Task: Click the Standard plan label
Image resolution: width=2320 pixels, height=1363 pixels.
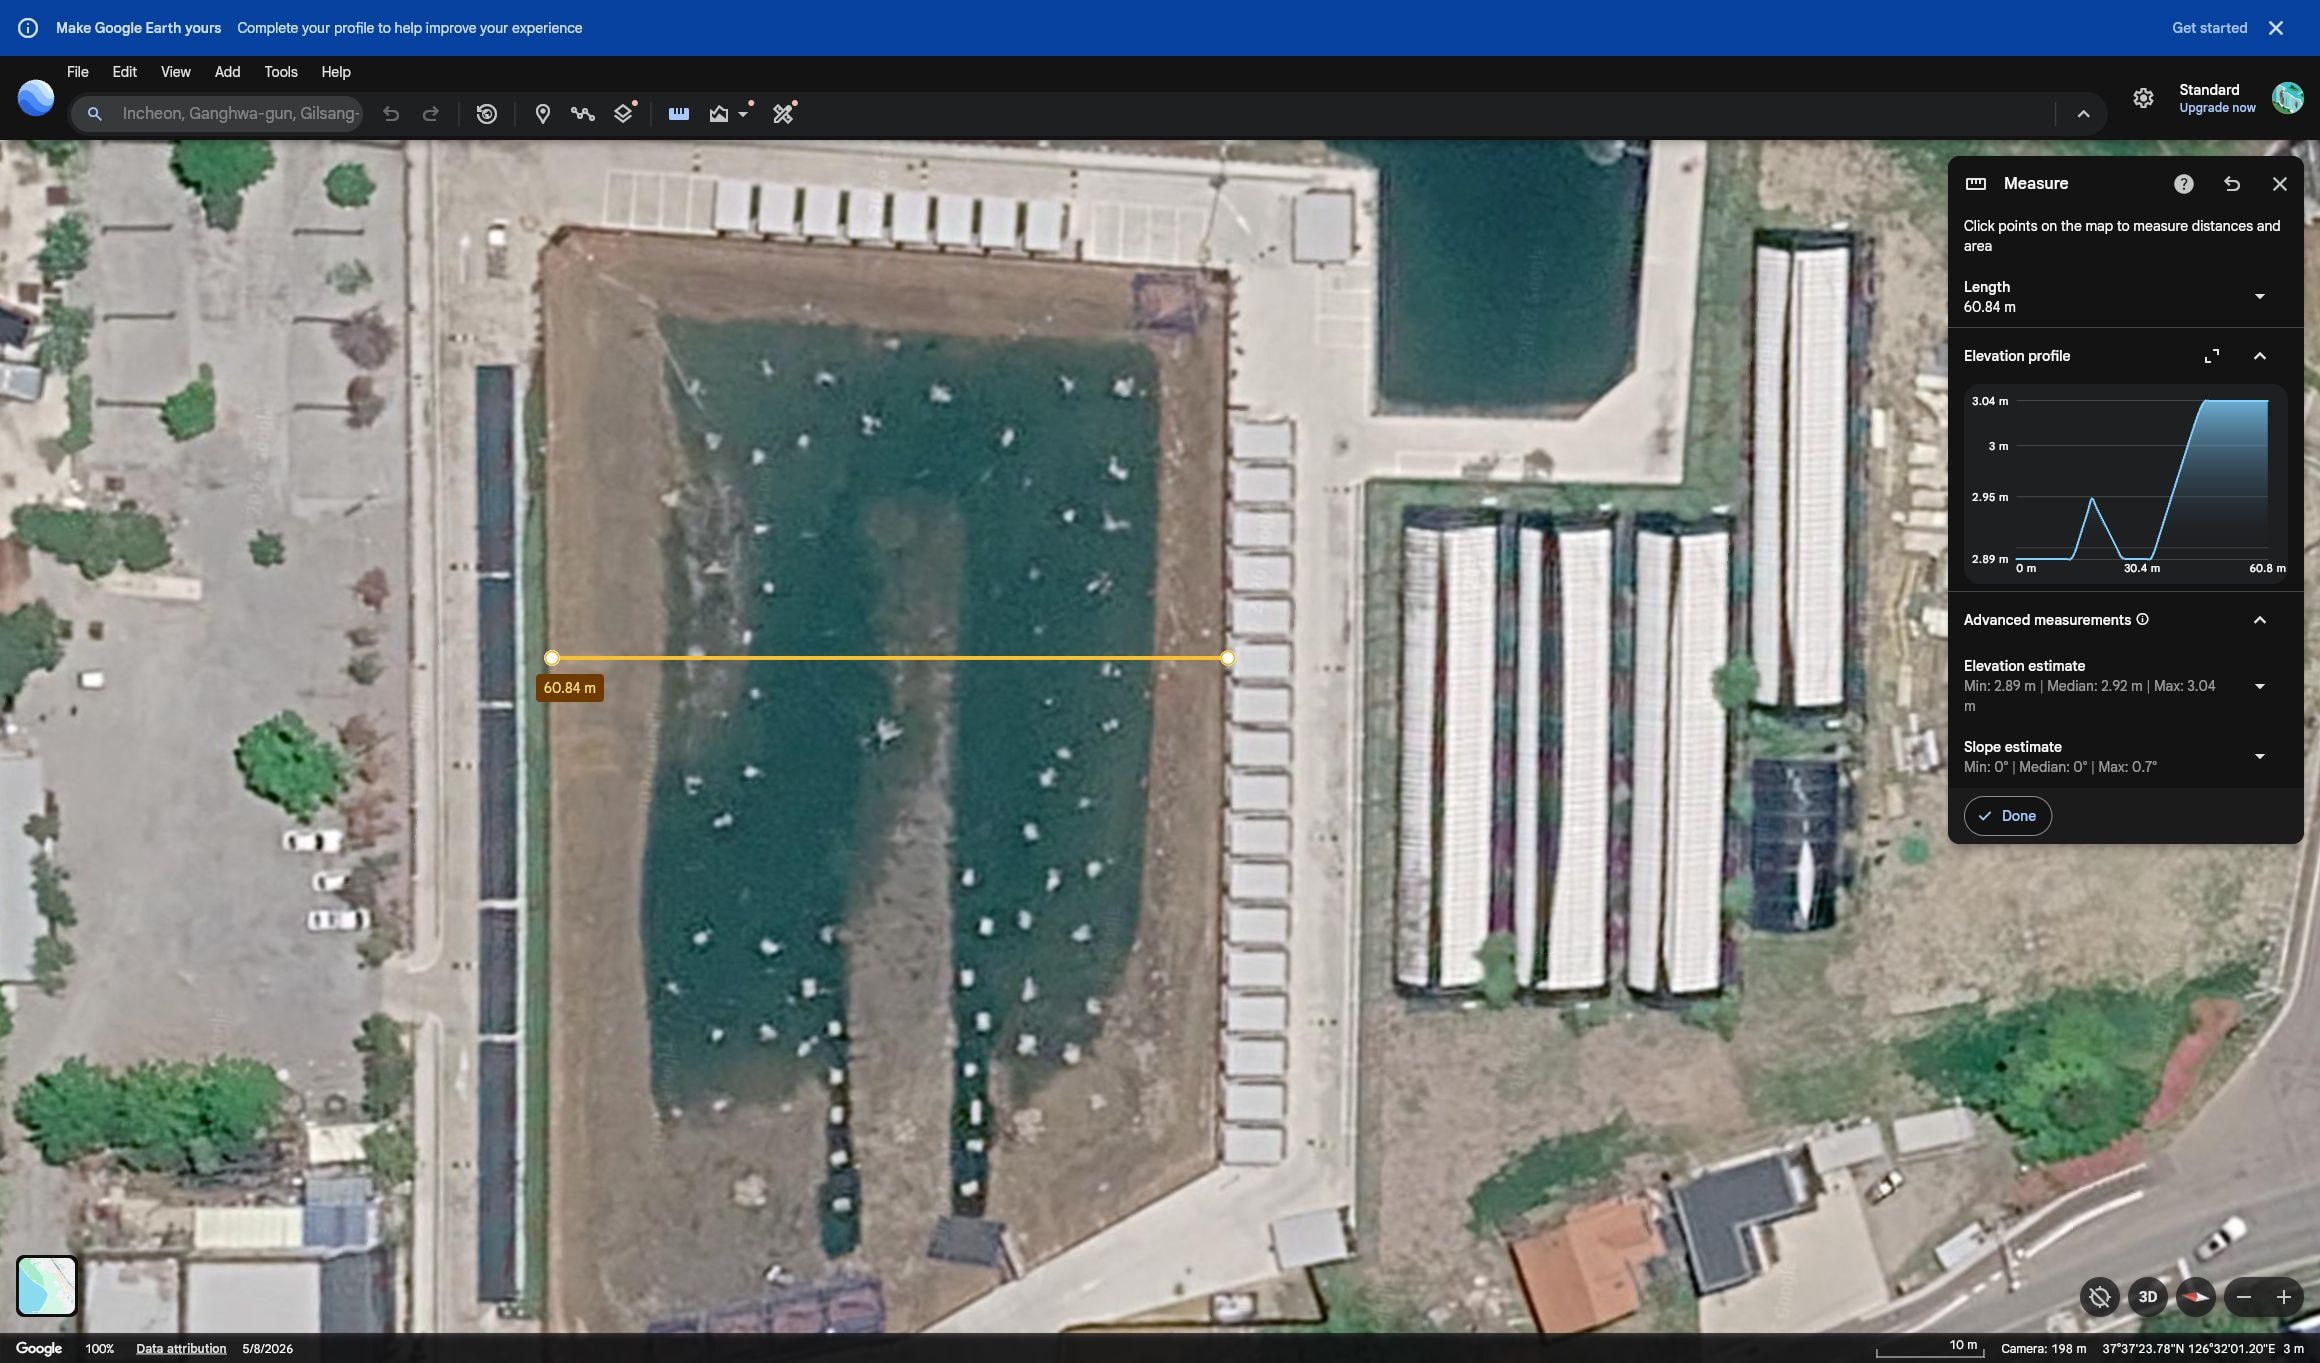Action: (x=2209, y=90)
